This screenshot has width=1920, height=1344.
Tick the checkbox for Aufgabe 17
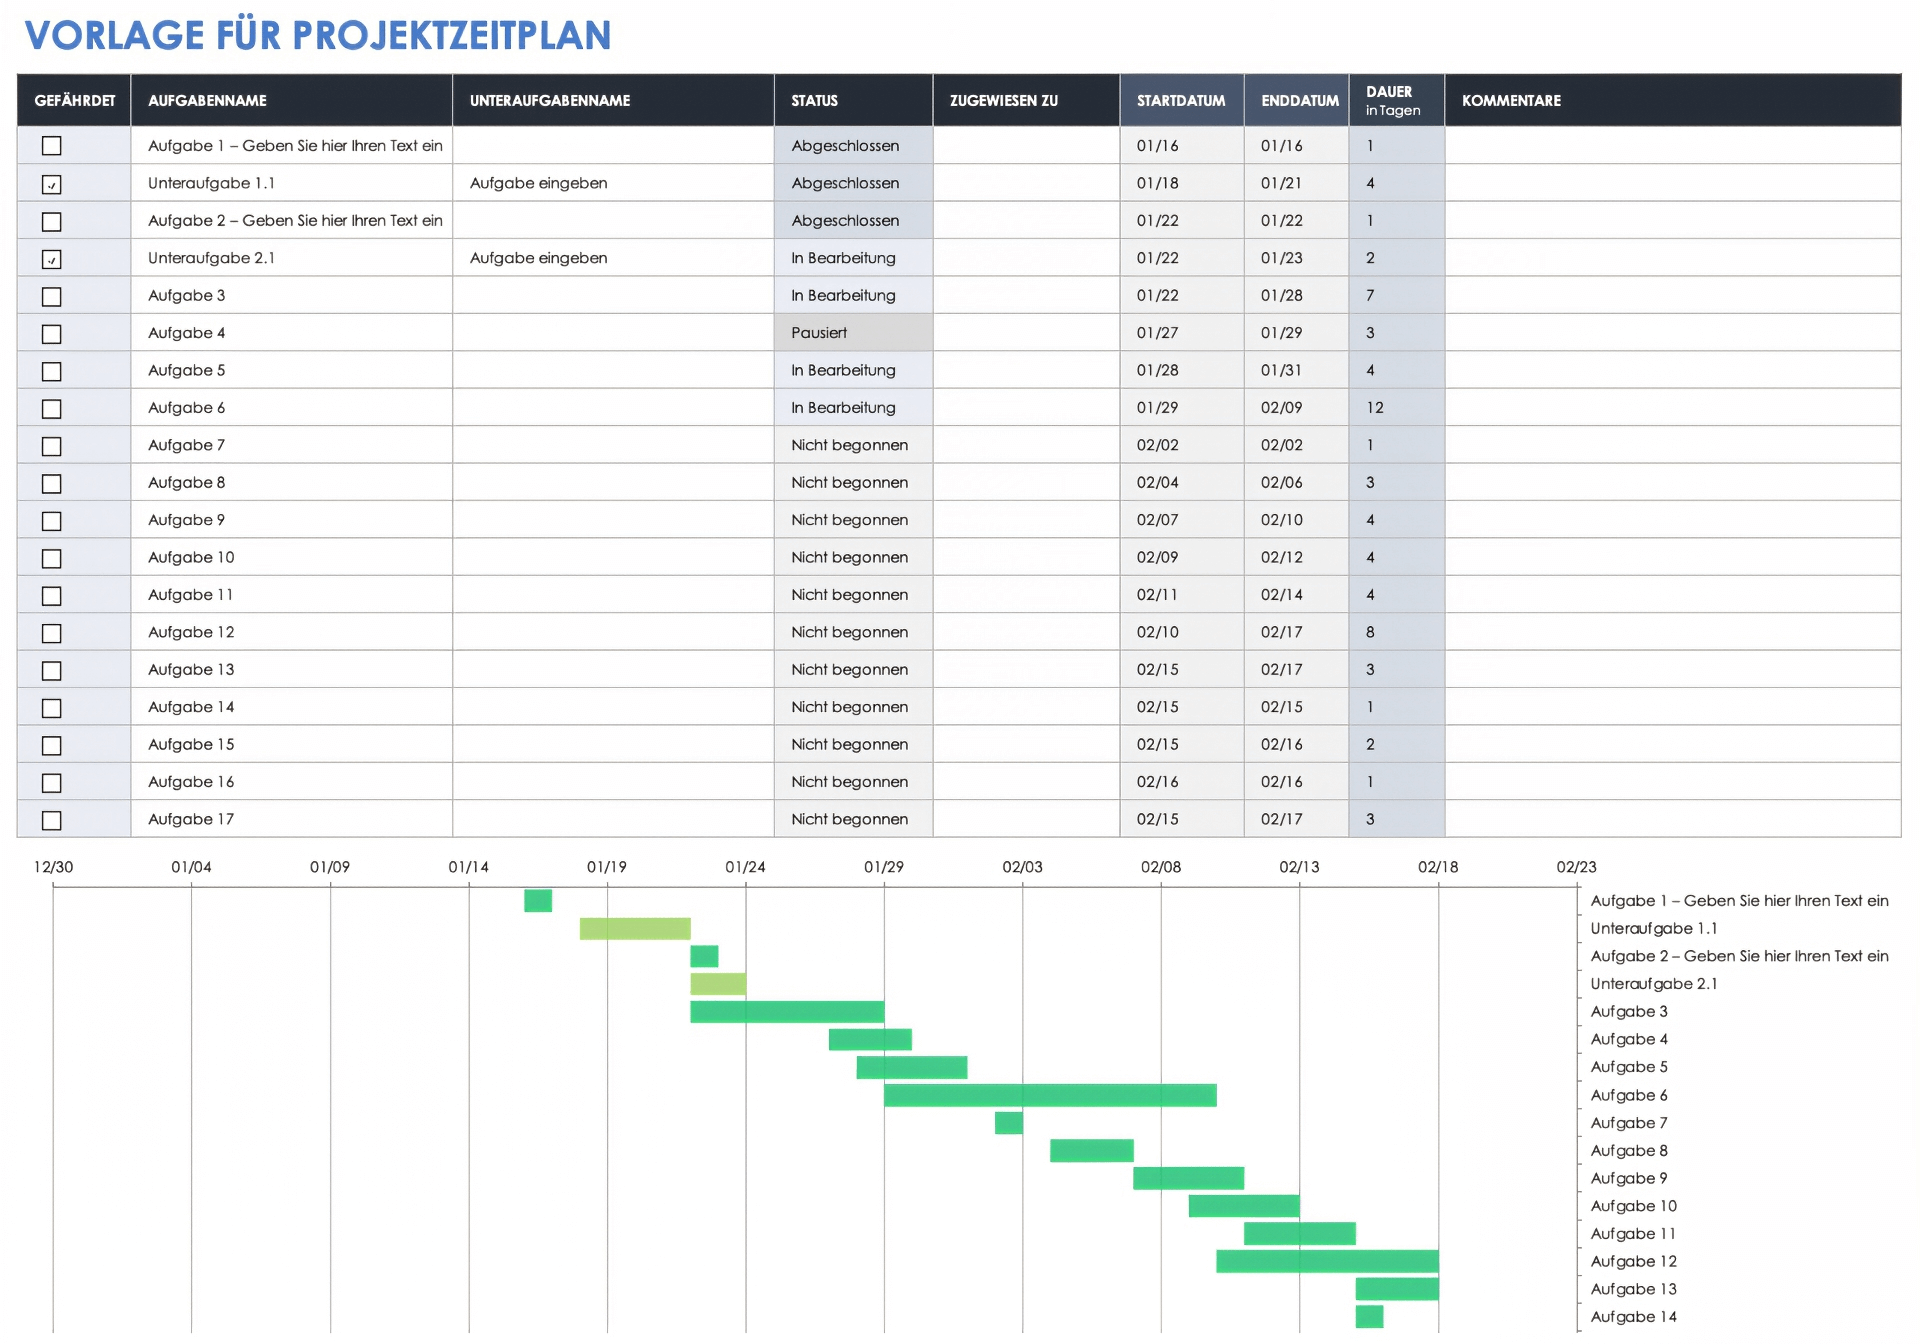52,820
